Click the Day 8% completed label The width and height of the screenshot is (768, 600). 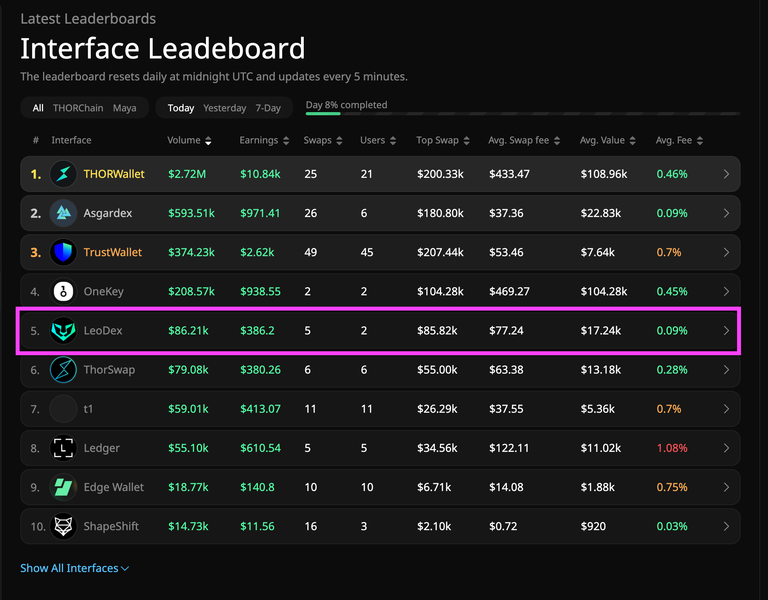coord(346,105)
